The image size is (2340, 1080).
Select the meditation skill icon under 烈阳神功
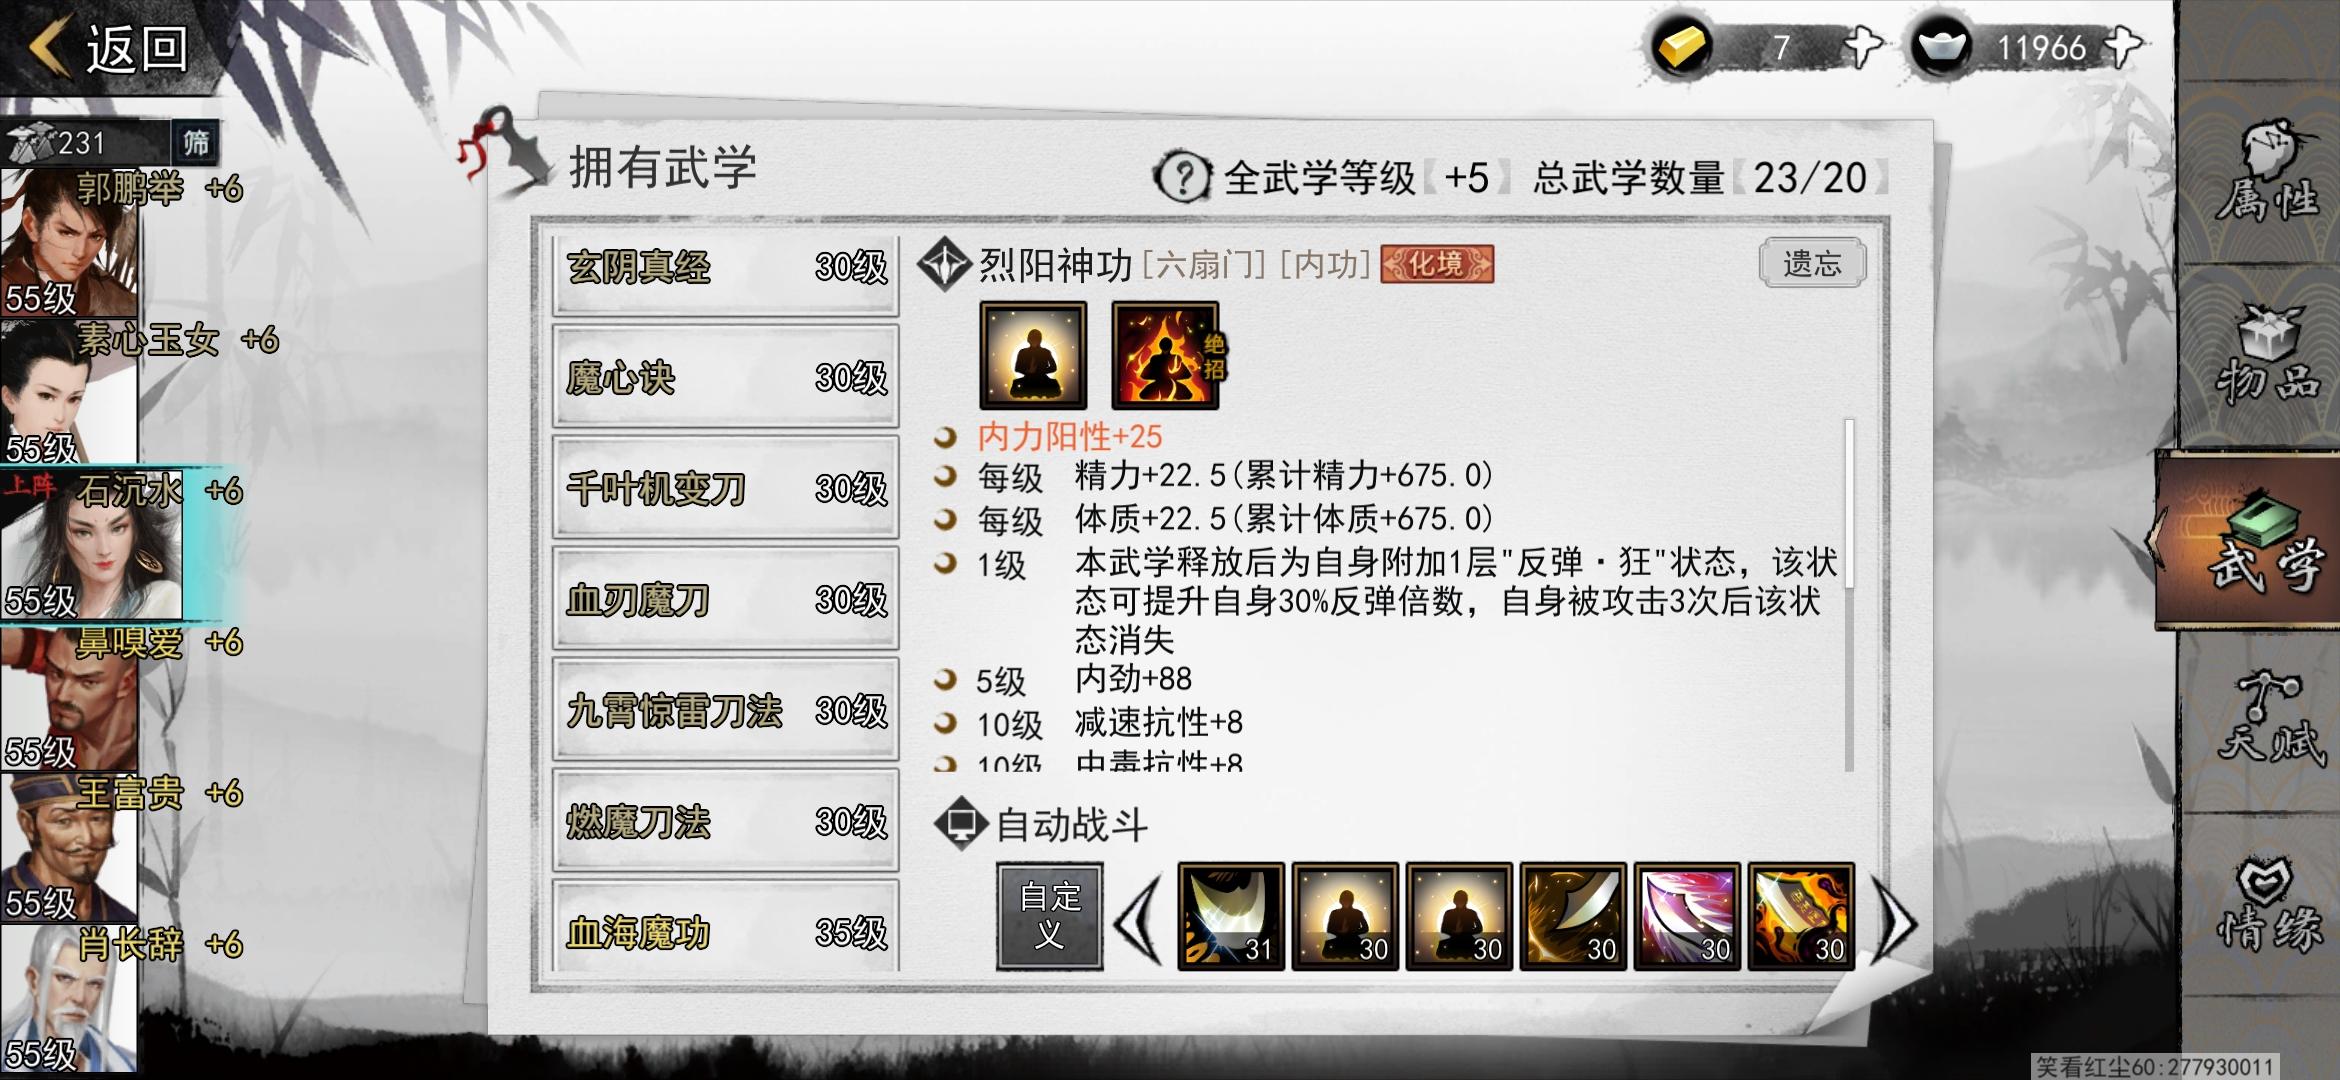(x=1033, y=355)
